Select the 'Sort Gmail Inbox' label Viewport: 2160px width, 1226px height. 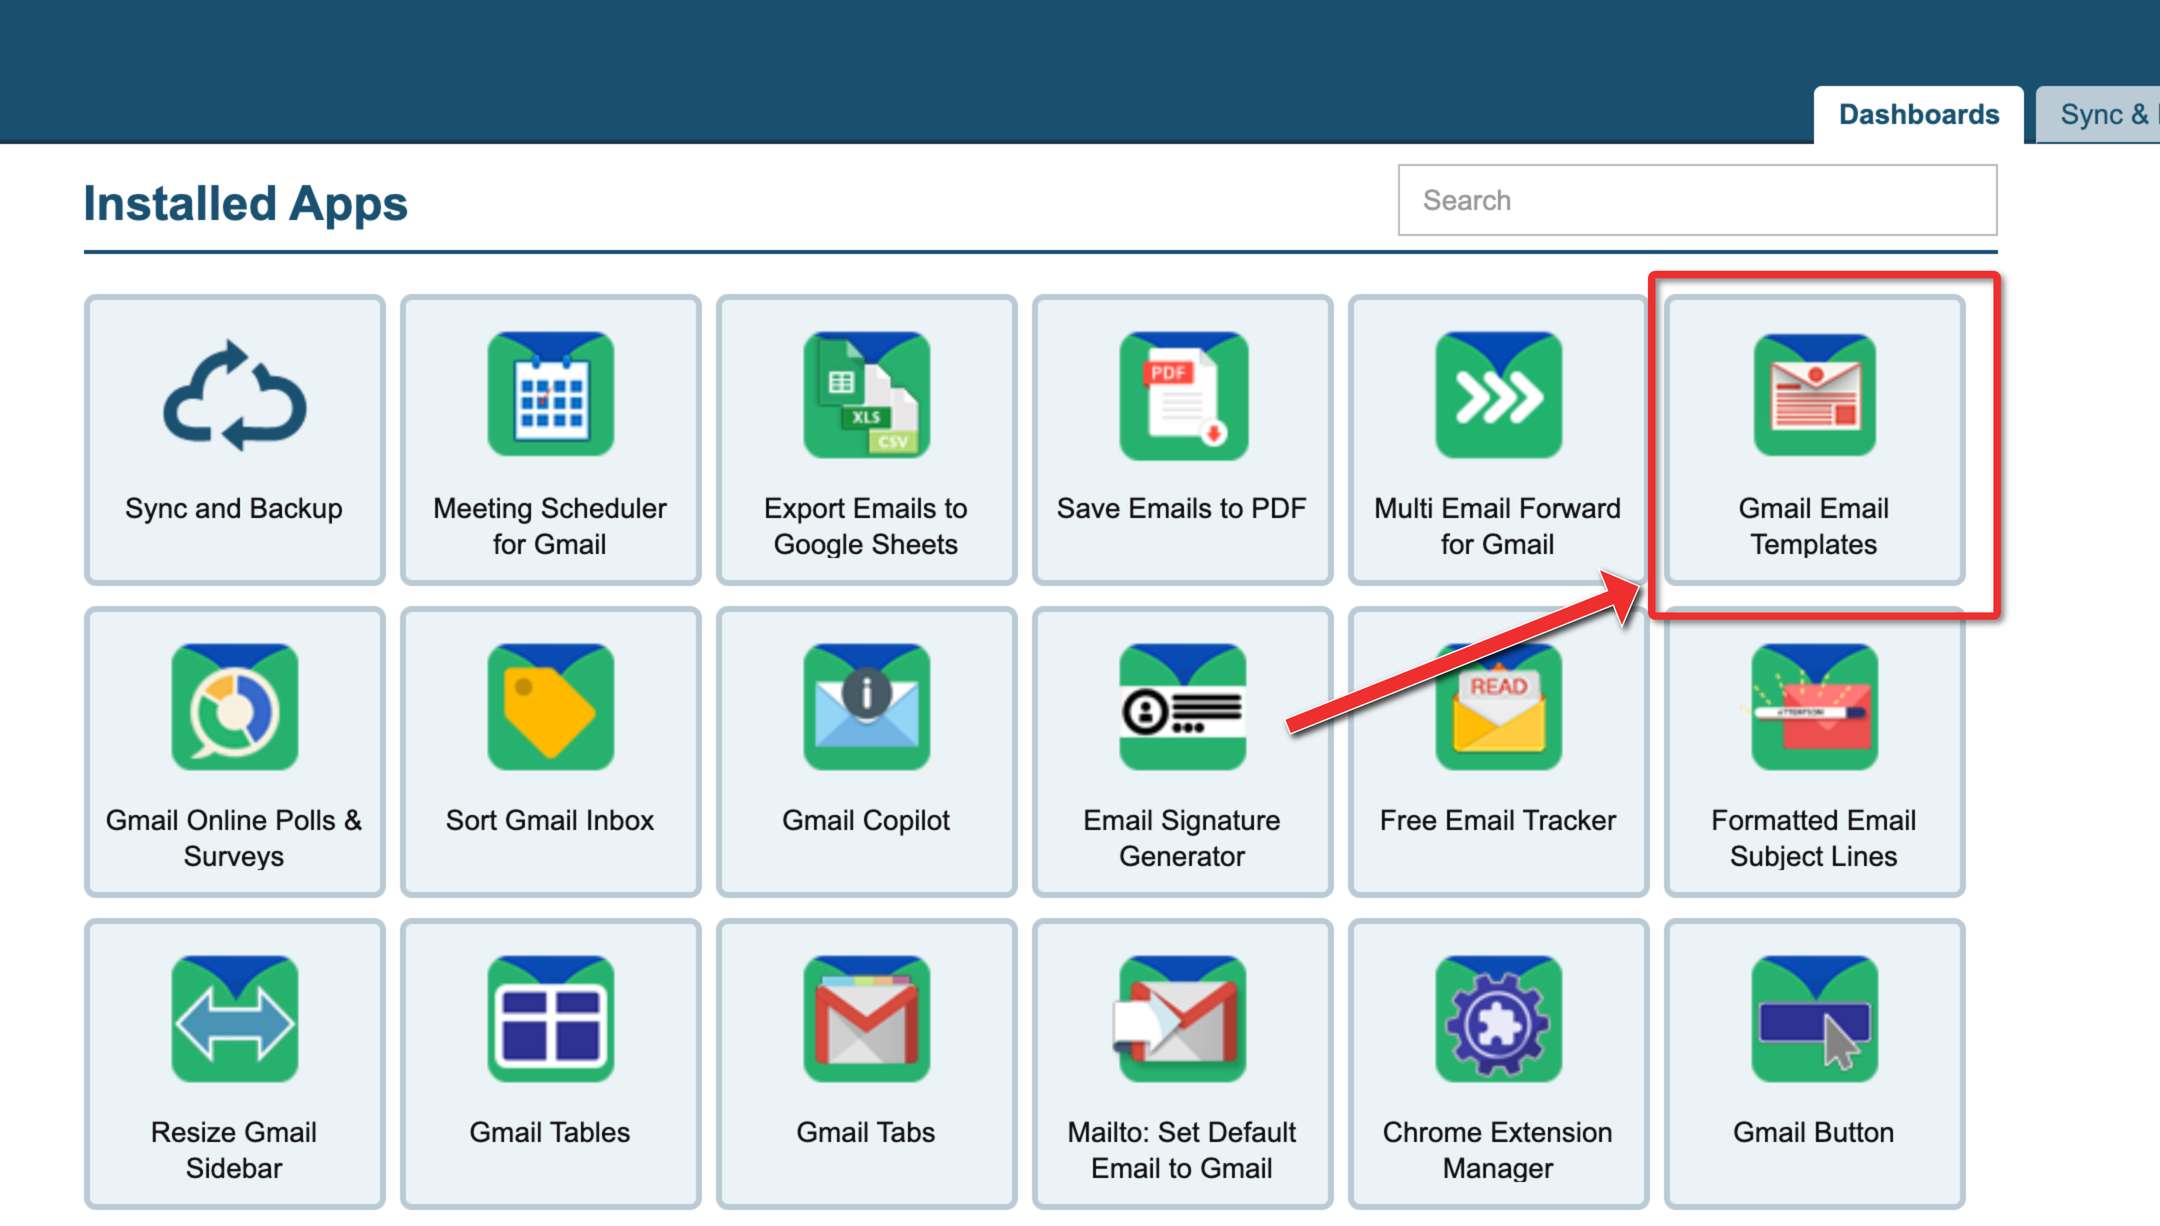coord(550,820)
